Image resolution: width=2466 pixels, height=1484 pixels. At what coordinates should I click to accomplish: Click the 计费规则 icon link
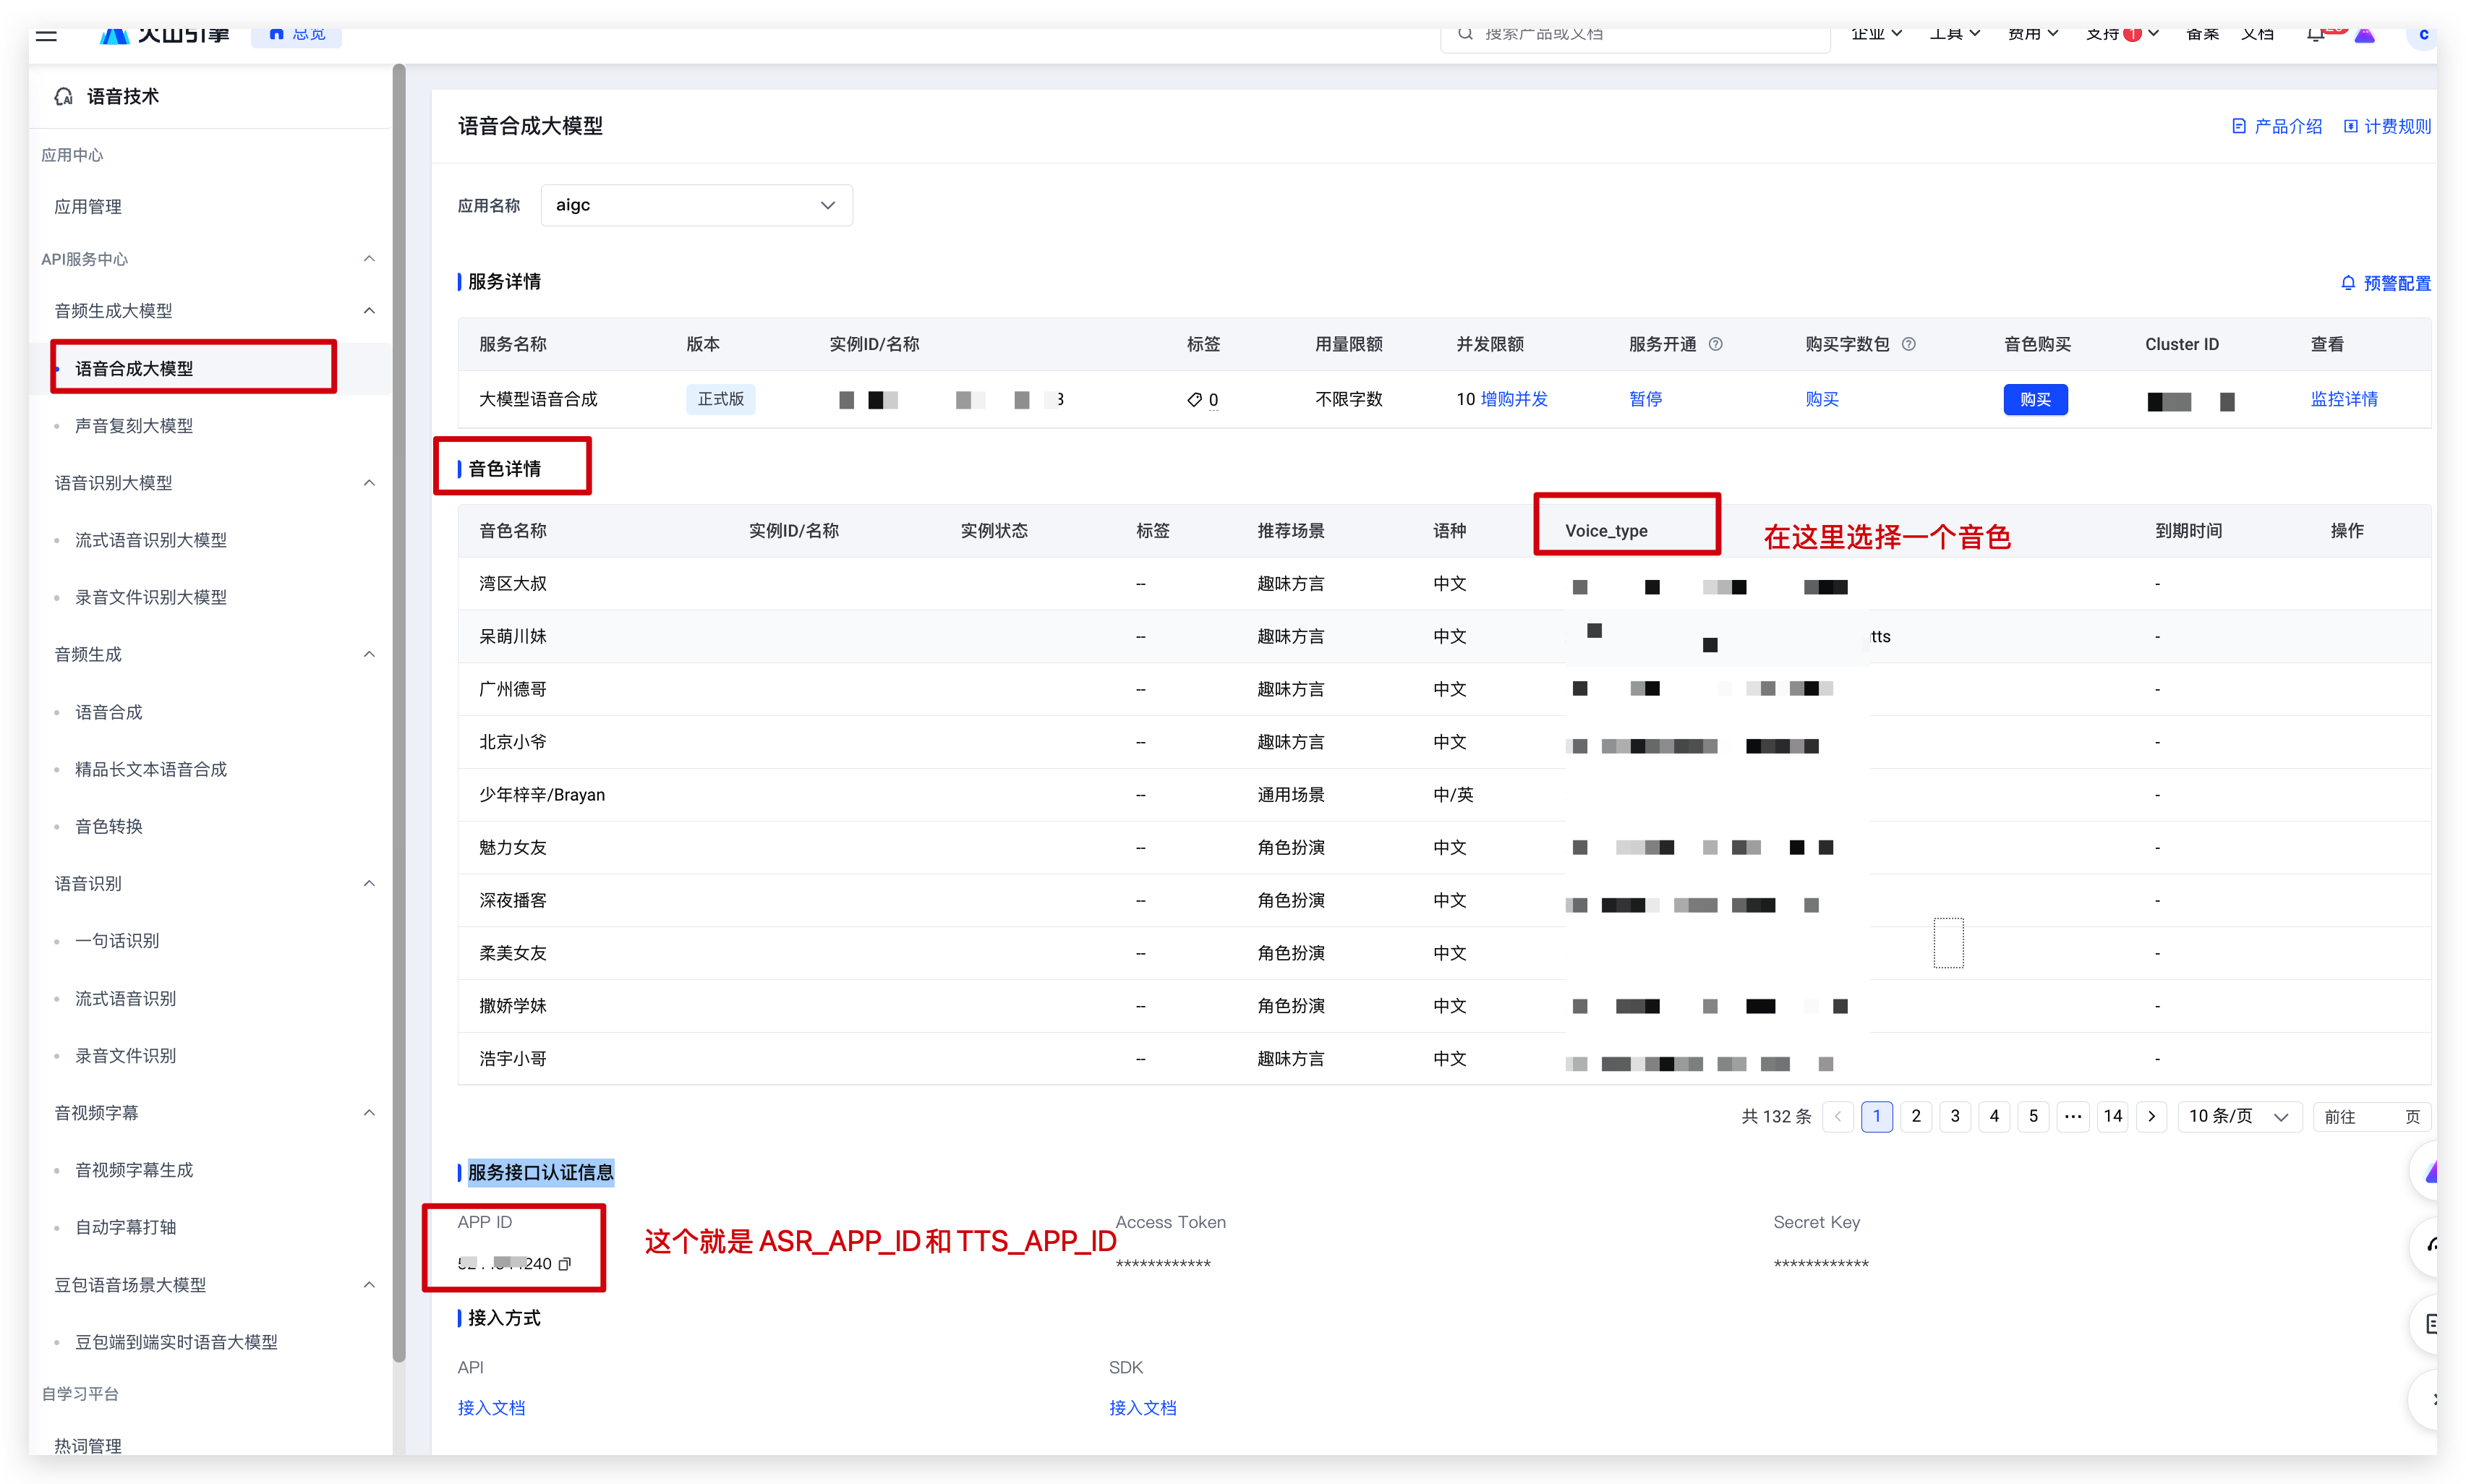click(2351, 126)
